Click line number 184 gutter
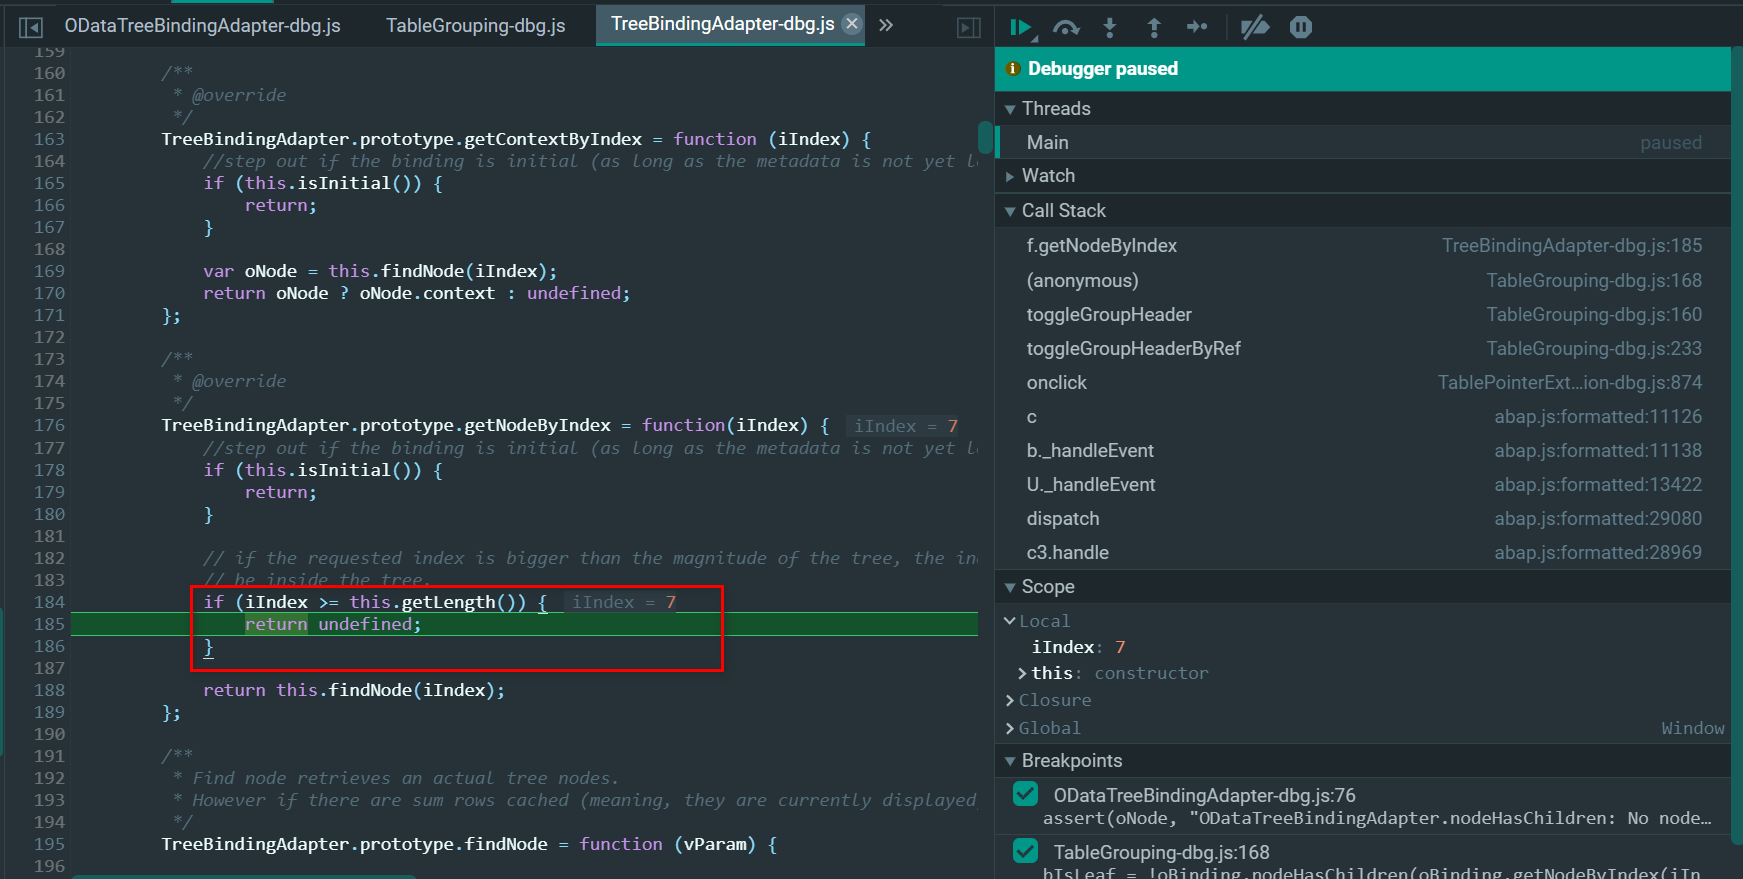 49,602
